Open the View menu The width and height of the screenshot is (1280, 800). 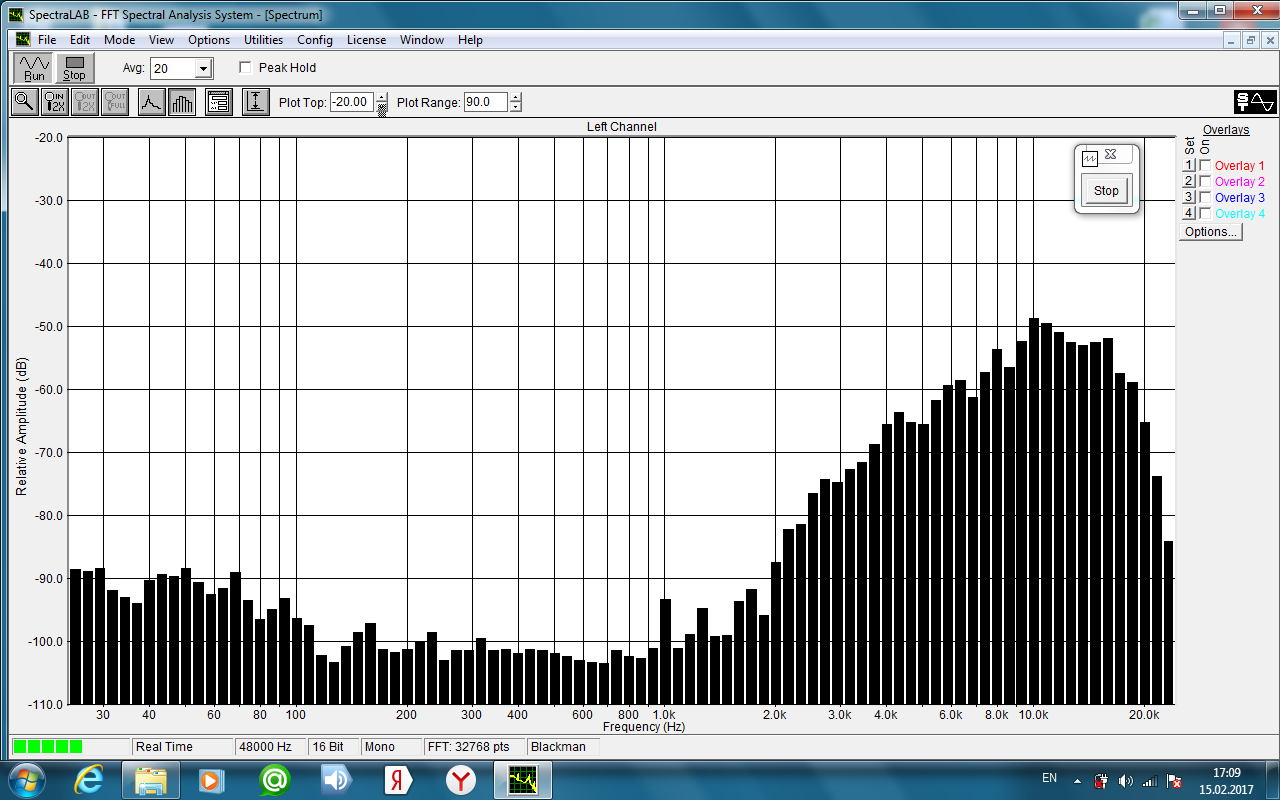(161, 40)
